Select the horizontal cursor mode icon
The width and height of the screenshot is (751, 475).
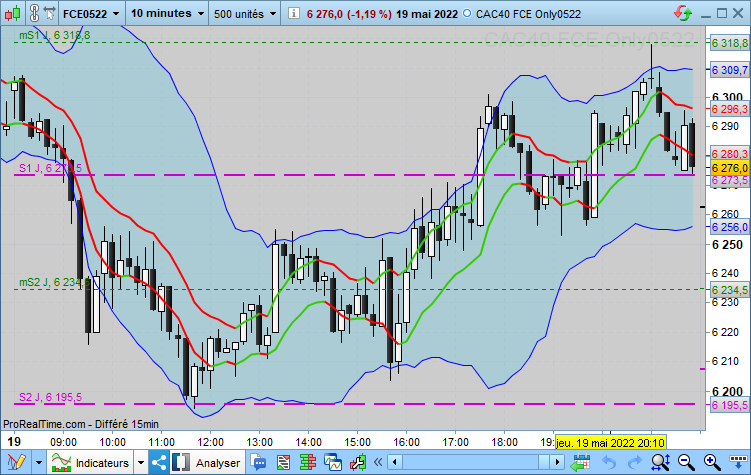click(x=49, y=13)
